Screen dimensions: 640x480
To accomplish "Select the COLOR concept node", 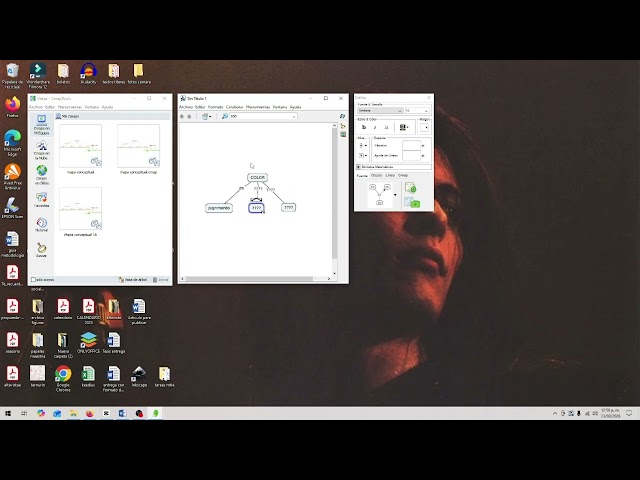I will coord(257,178).
